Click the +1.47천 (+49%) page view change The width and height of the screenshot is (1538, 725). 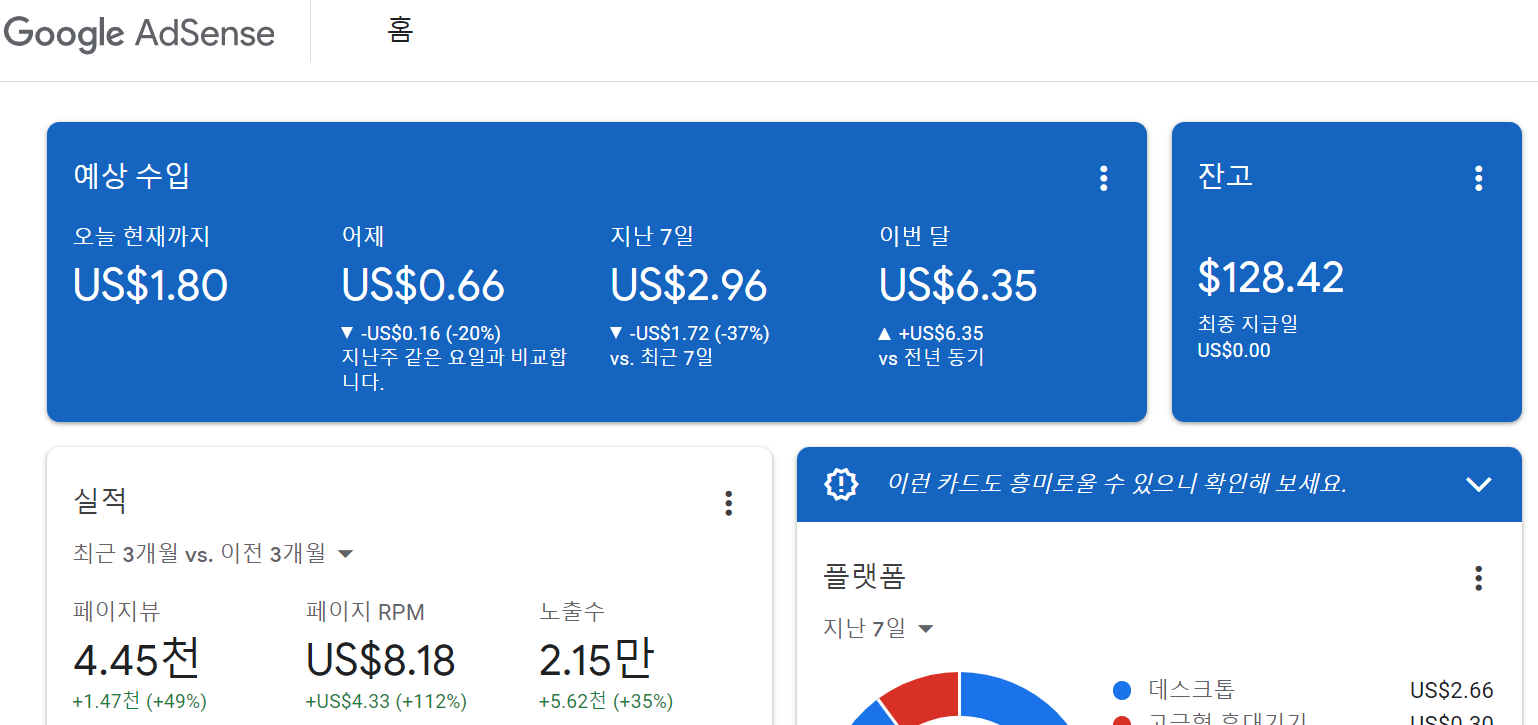(x=140, y=701)
